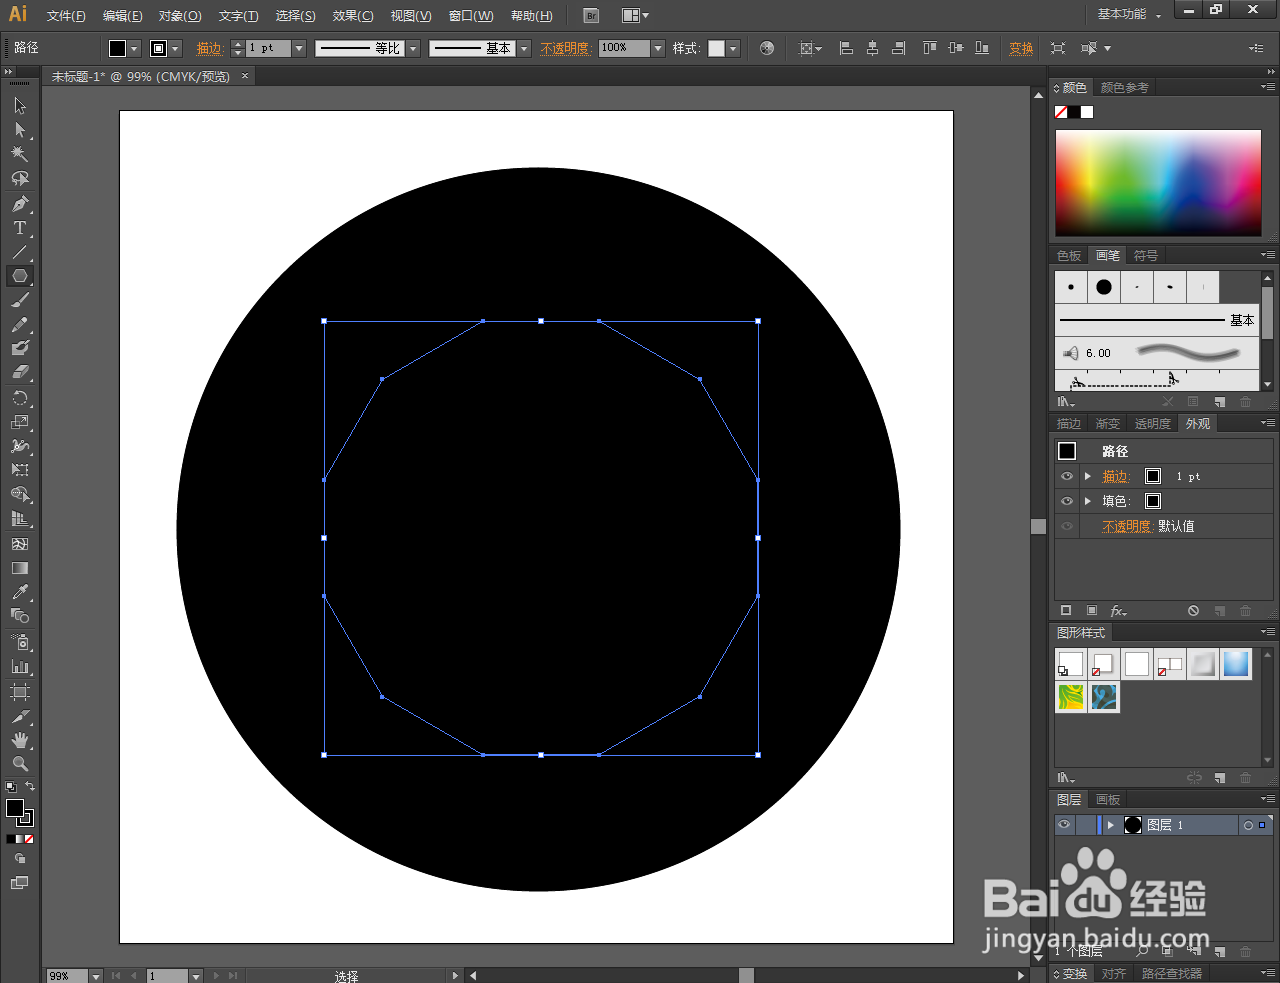
Task: Choose the Paintbrush tool
Action: [x=20, y=300]
